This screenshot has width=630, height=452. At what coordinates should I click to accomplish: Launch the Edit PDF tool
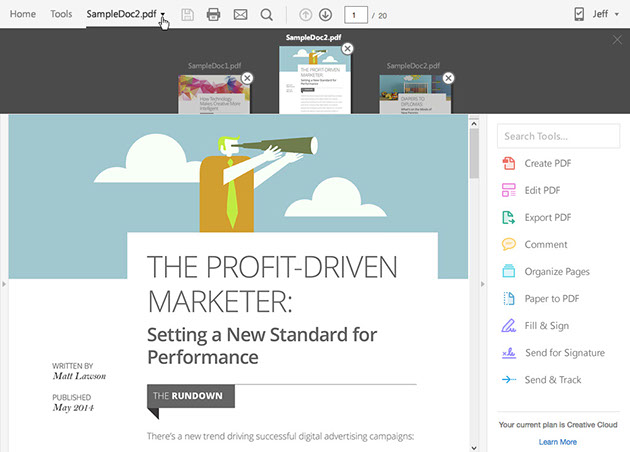point(542,190)
